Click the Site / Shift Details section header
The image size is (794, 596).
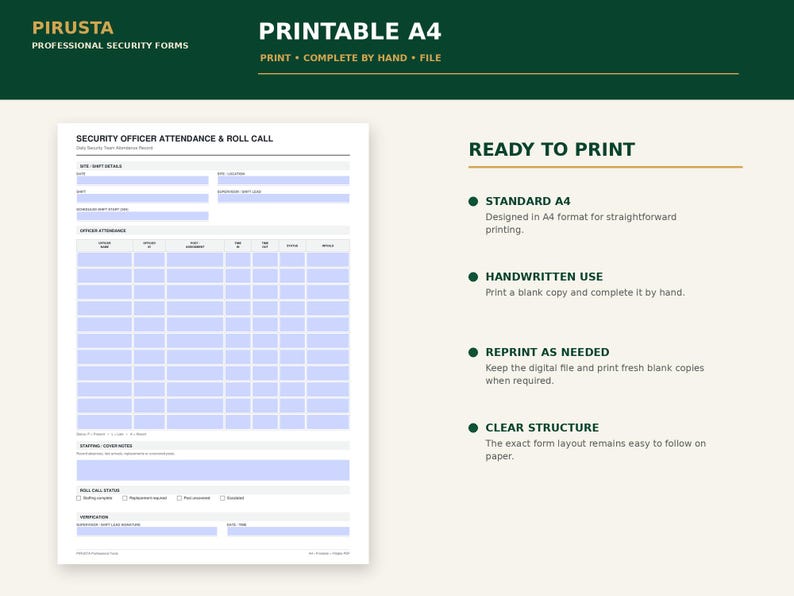(x=213, y=166)
